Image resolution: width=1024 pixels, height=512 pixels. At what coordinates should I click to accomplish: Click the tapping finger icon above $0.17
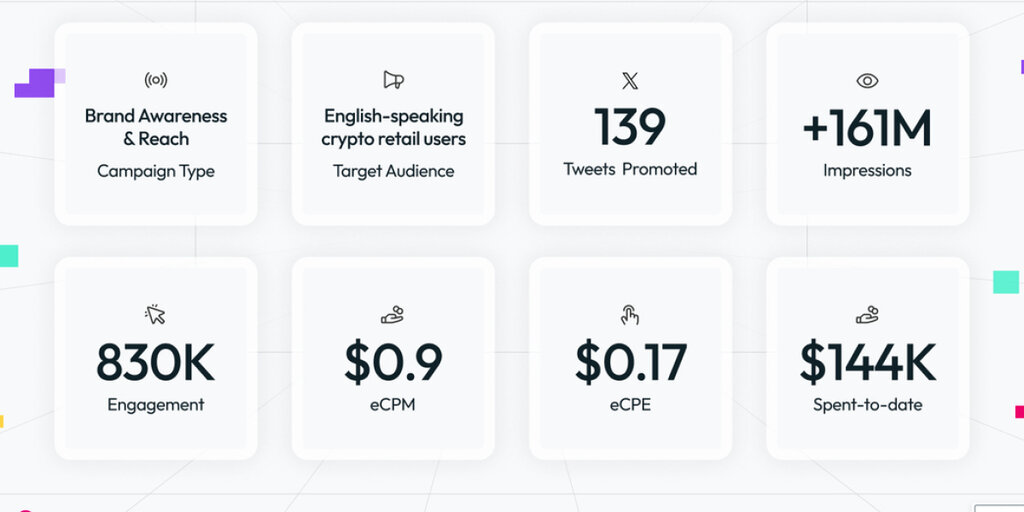(x=630, y=315)
